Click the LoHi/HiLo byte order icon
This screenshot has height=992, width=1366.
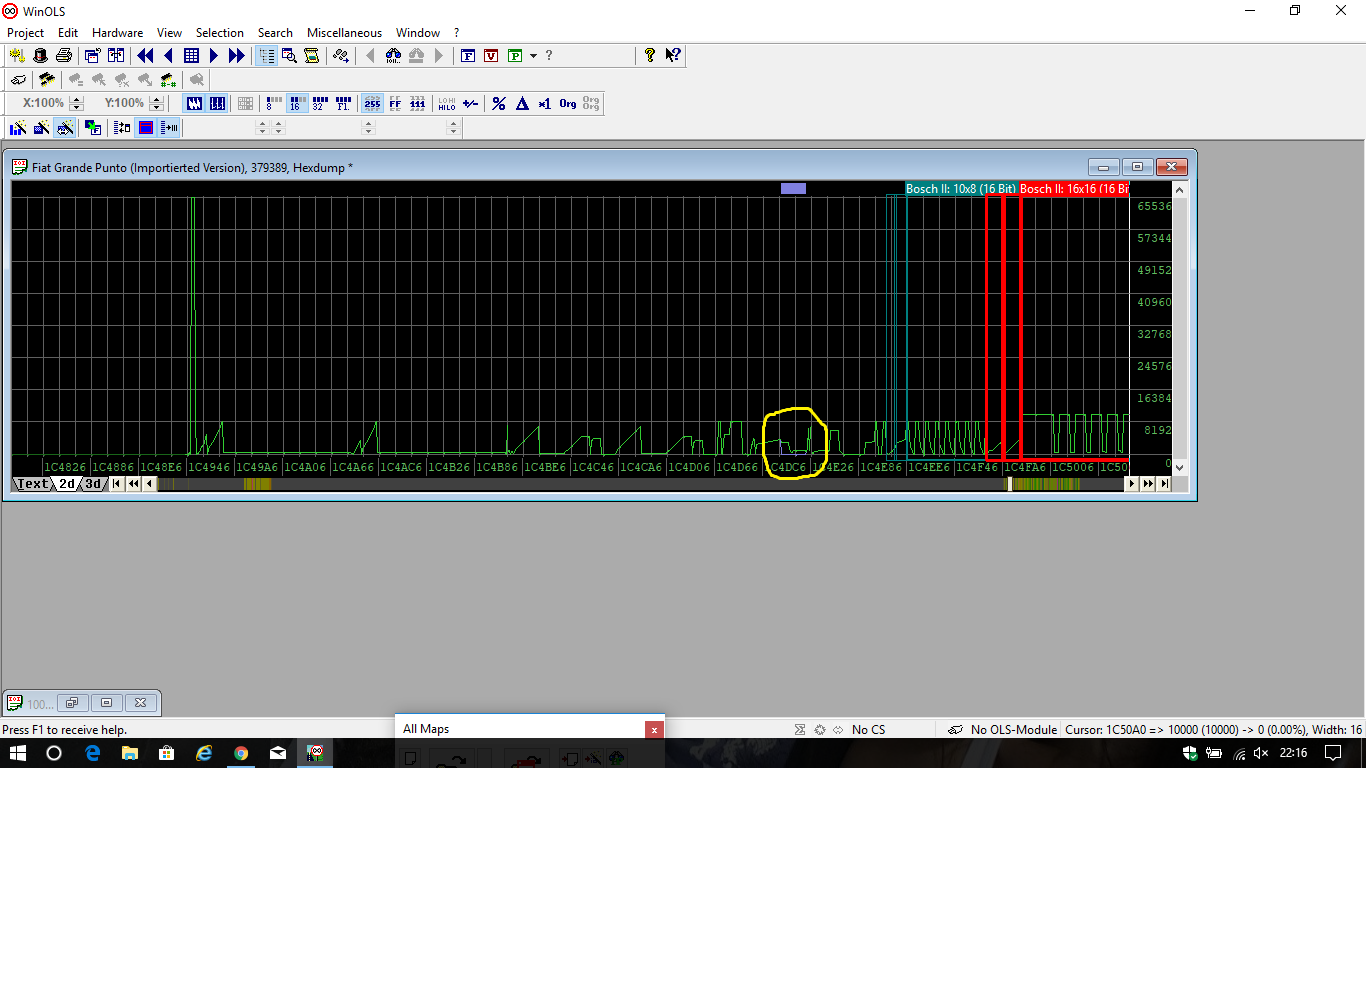[447, 103]
